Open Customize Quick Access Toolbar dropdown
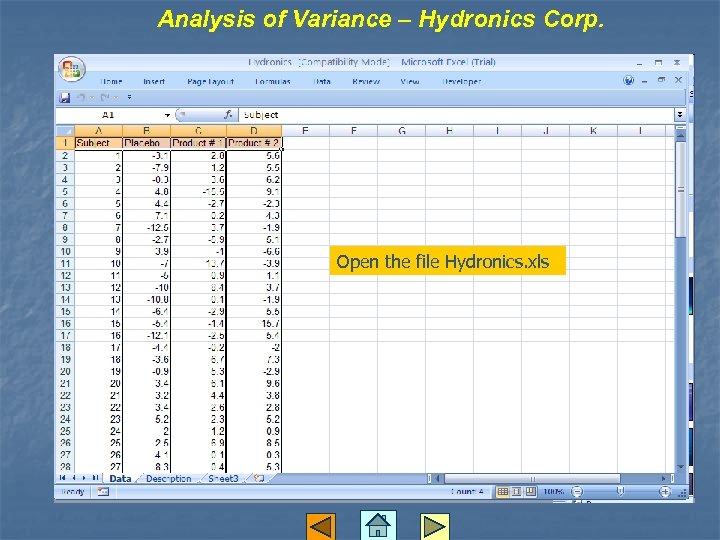The image size is (720, 540). tap(129, 97)
